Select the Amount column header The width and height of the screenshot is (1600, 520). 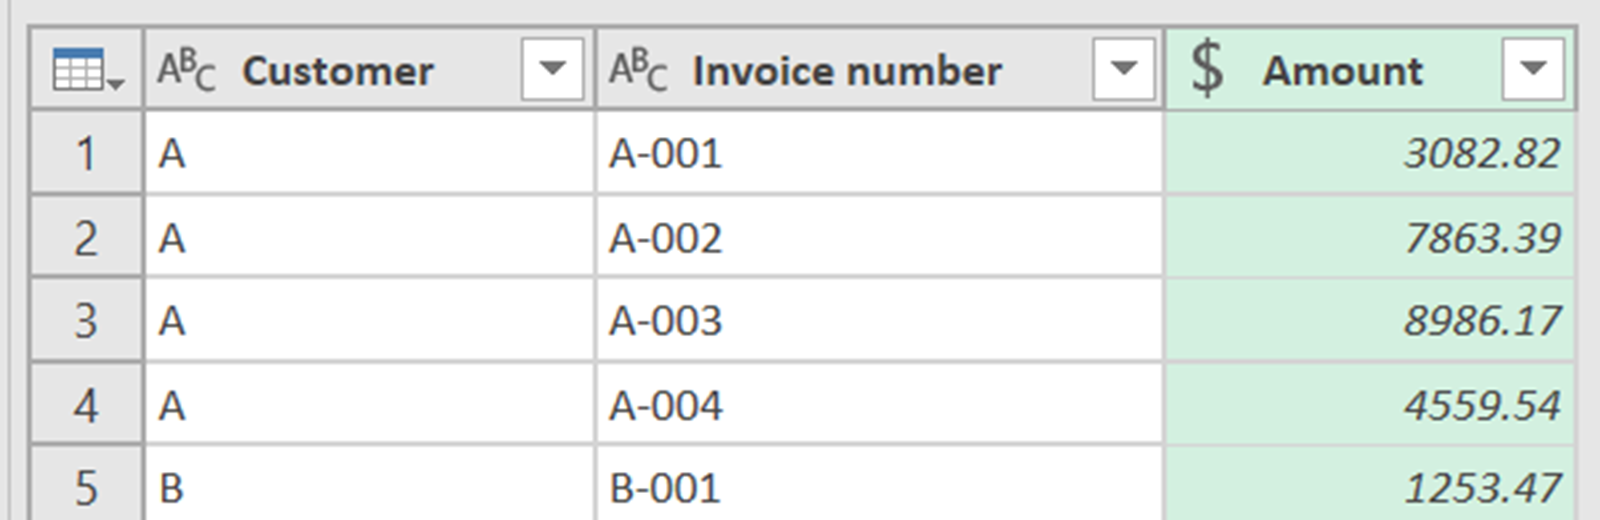pyautogui.click(x=1342, y=71)
